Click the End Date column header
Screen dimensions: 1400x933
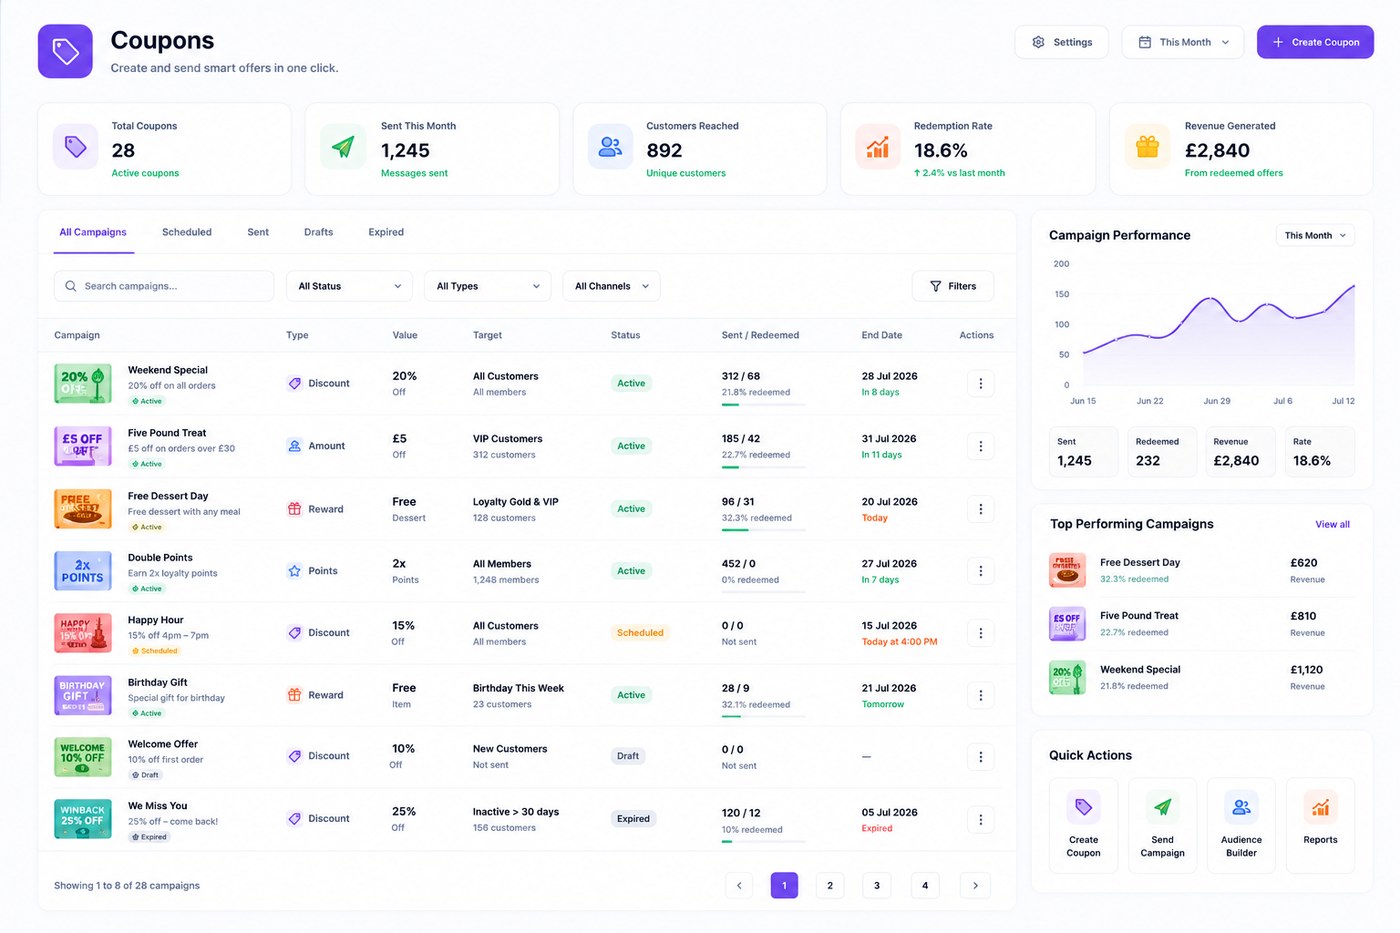click(882, 335)
